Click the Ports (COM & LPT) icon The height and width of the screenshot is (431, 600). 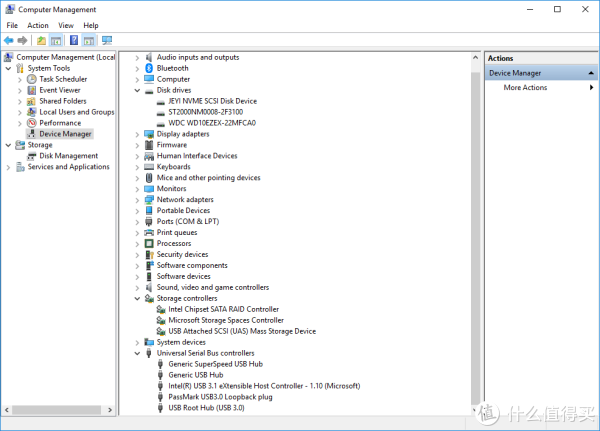149,222
